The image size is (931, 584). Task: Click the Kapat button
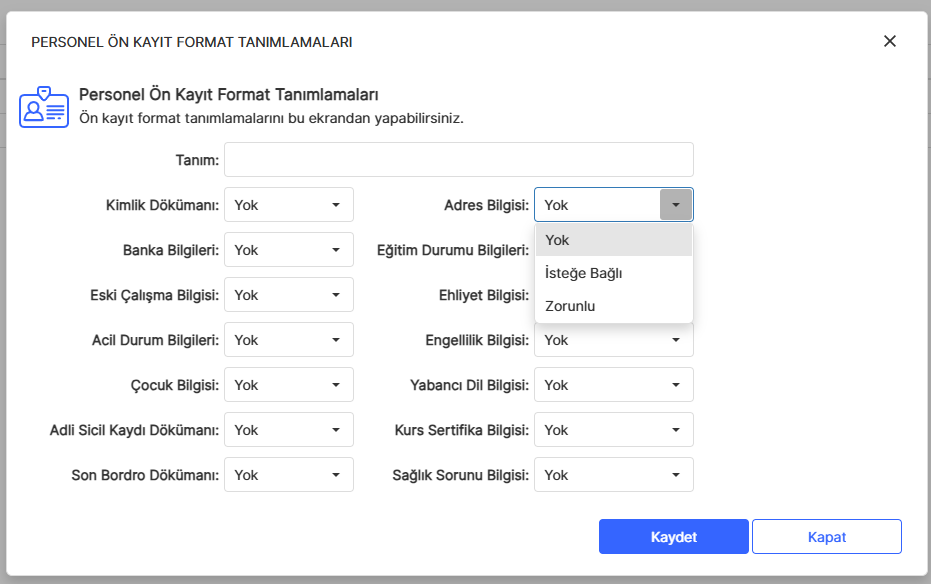826,537
